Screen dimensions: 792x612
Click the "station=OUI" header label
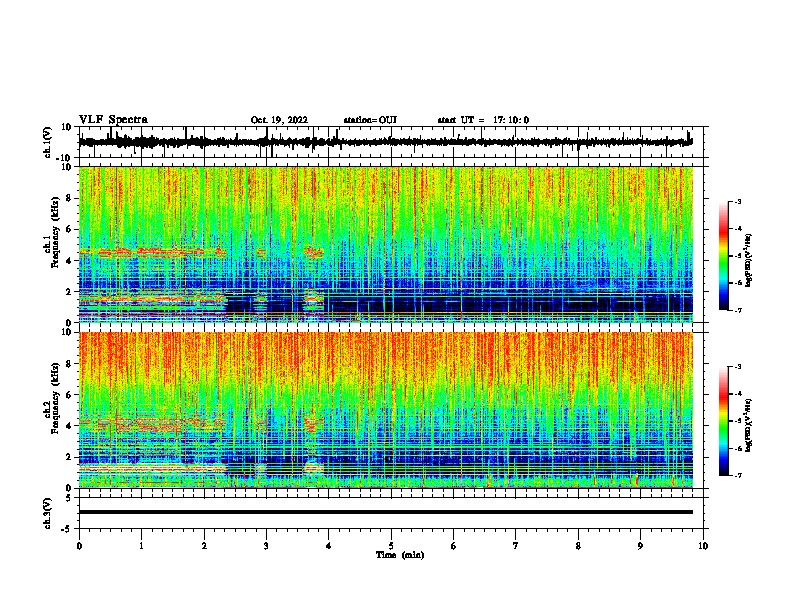click(370, 120)
